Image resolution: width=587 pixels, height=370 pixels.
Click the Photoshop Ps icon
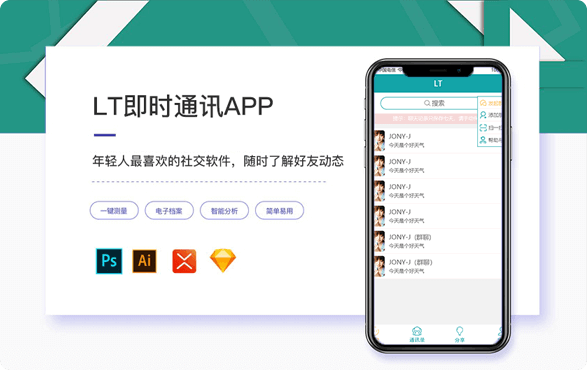109,261
